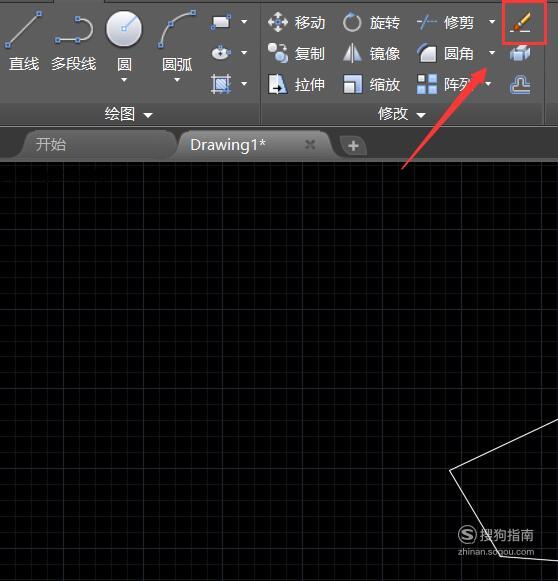Expand the 圆角 (Fillet) dropdown arrow
The height and width of the screenshot is (581, 558).
(x=492, y=53)
